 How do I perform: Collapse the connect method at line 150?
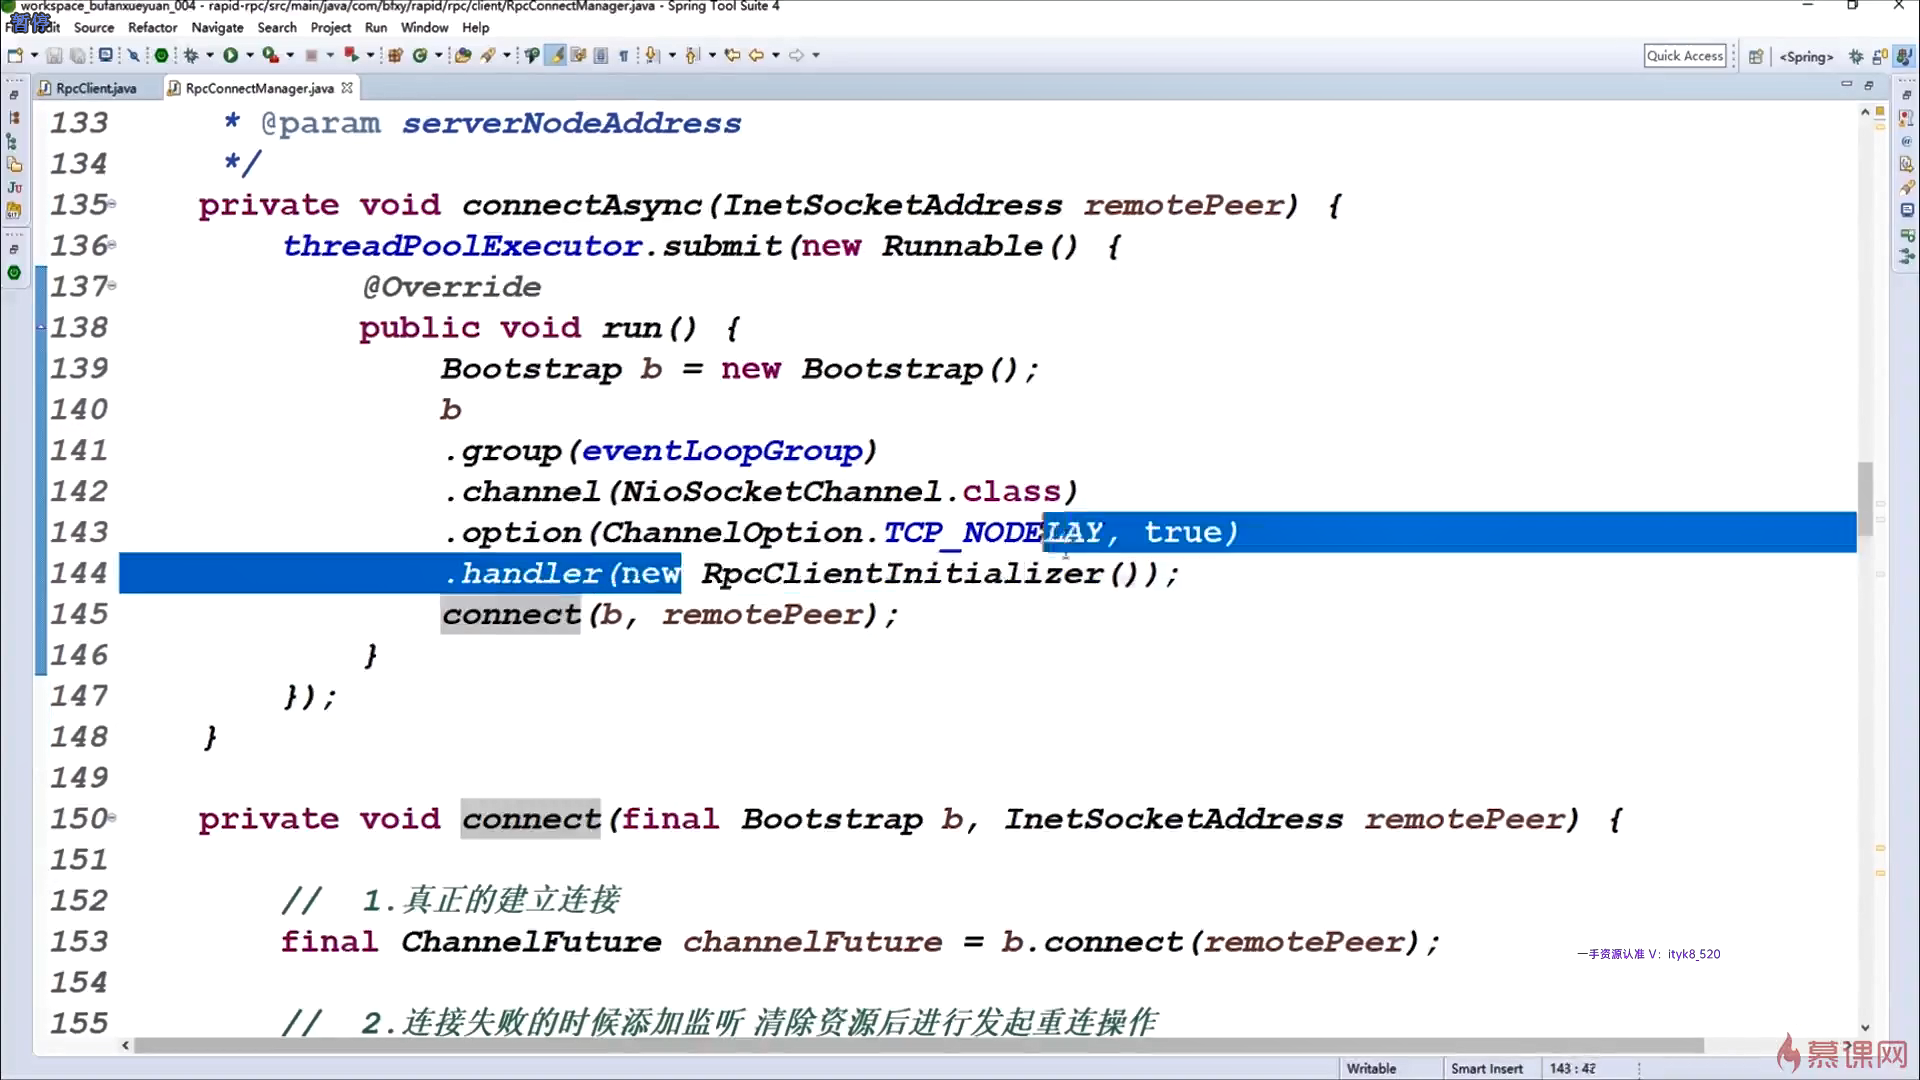pyautogui.click(x=112, y=818)
